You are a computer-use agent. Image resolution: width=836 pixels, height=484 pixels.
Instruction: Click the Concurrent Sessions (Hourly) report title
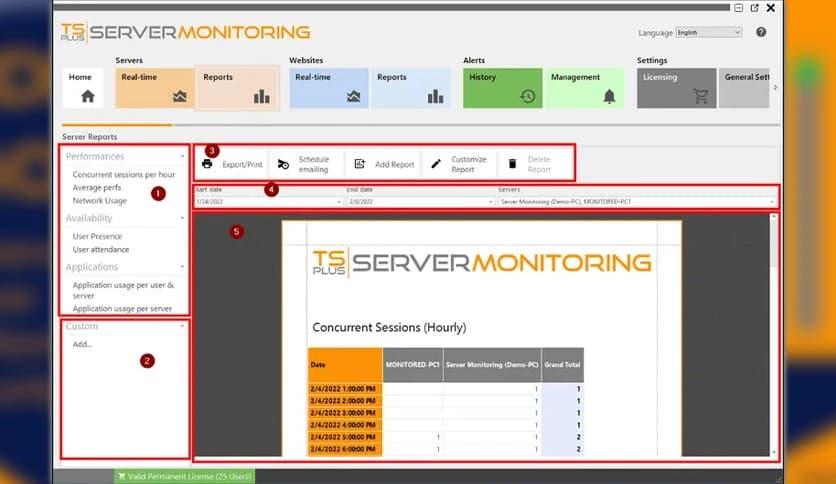[389, 327]
